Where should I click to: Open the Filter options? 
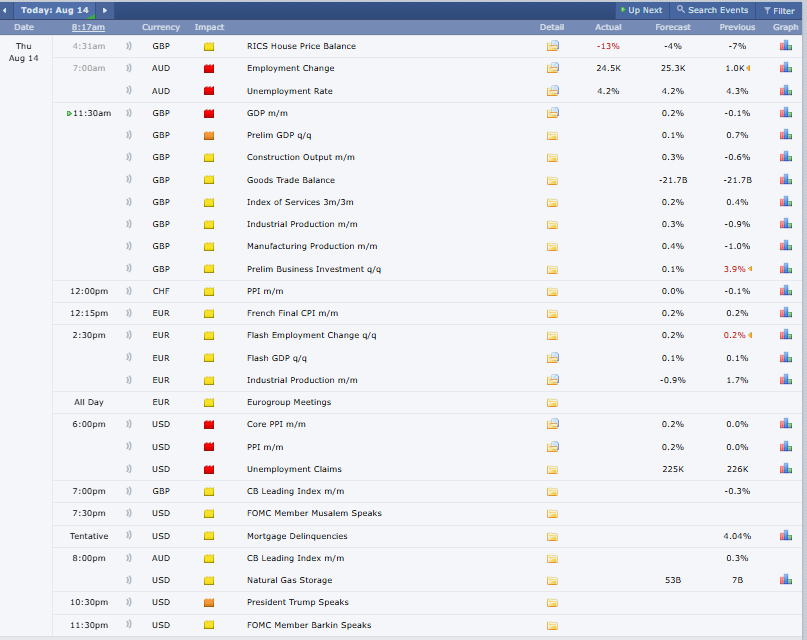pyautogui.click(x=779, y=10)
